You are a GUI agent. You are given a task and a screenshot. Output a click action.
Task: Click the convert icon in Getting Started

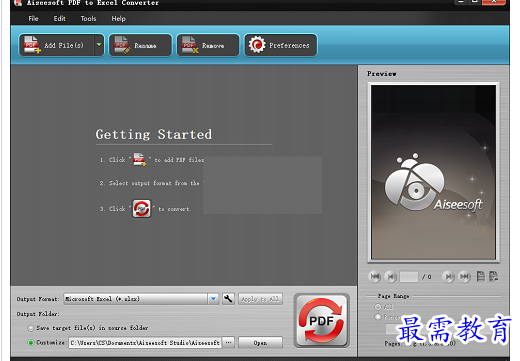(x=142, y=209)
